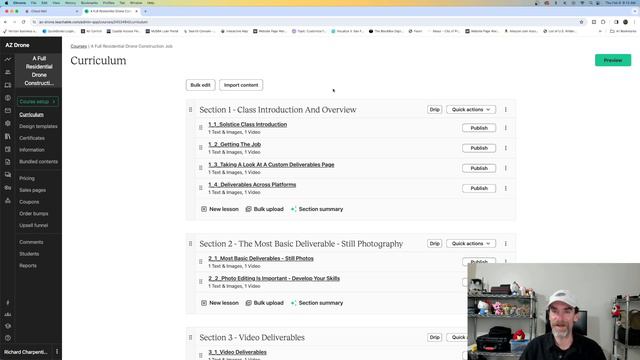Generate Section summary for Section 1

click(317, 209)
